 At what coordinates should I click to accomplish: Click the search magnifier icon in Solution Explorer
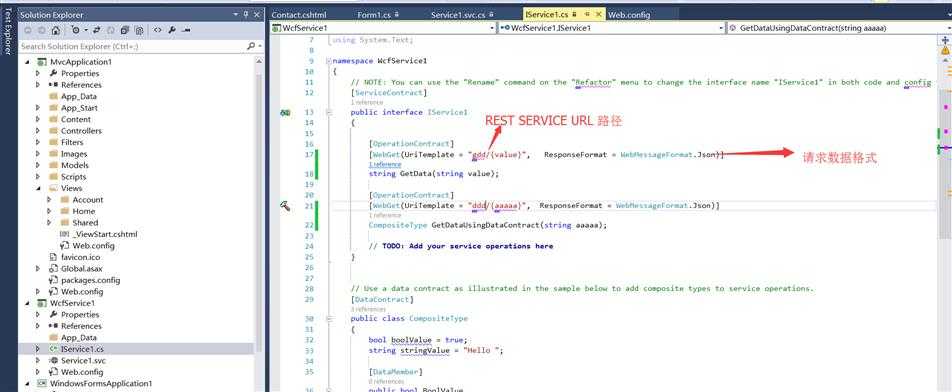coord(251,46)
